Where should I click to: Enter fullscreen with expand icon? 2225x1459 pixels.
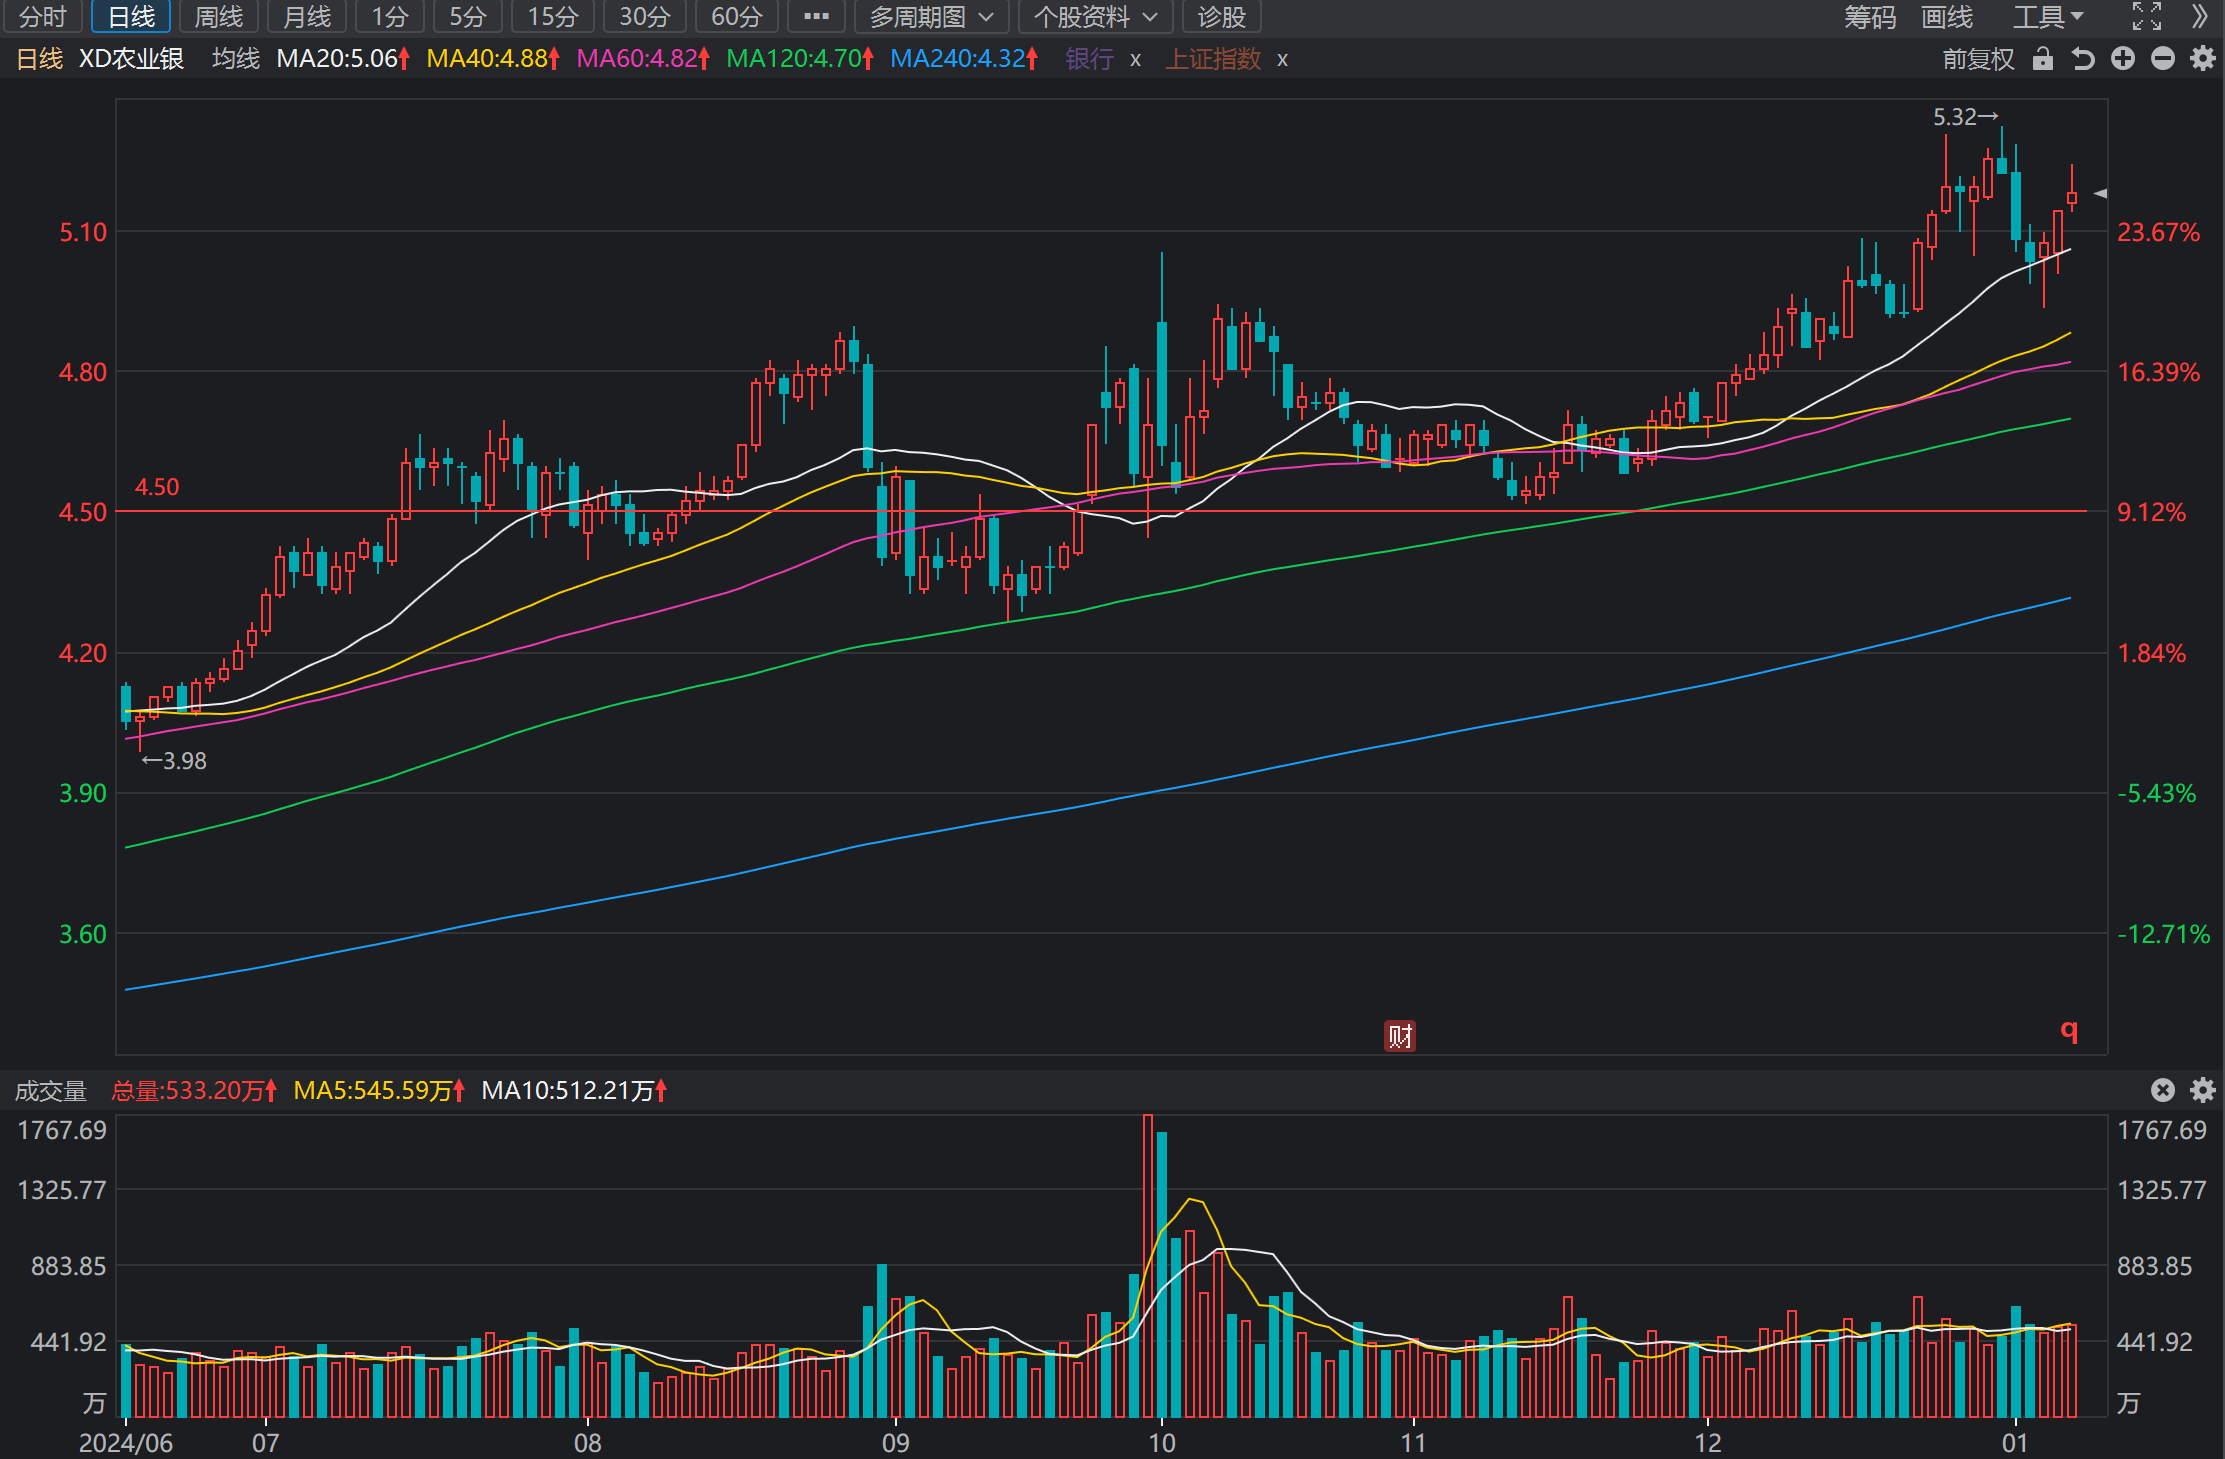(x=2147, y=16)
